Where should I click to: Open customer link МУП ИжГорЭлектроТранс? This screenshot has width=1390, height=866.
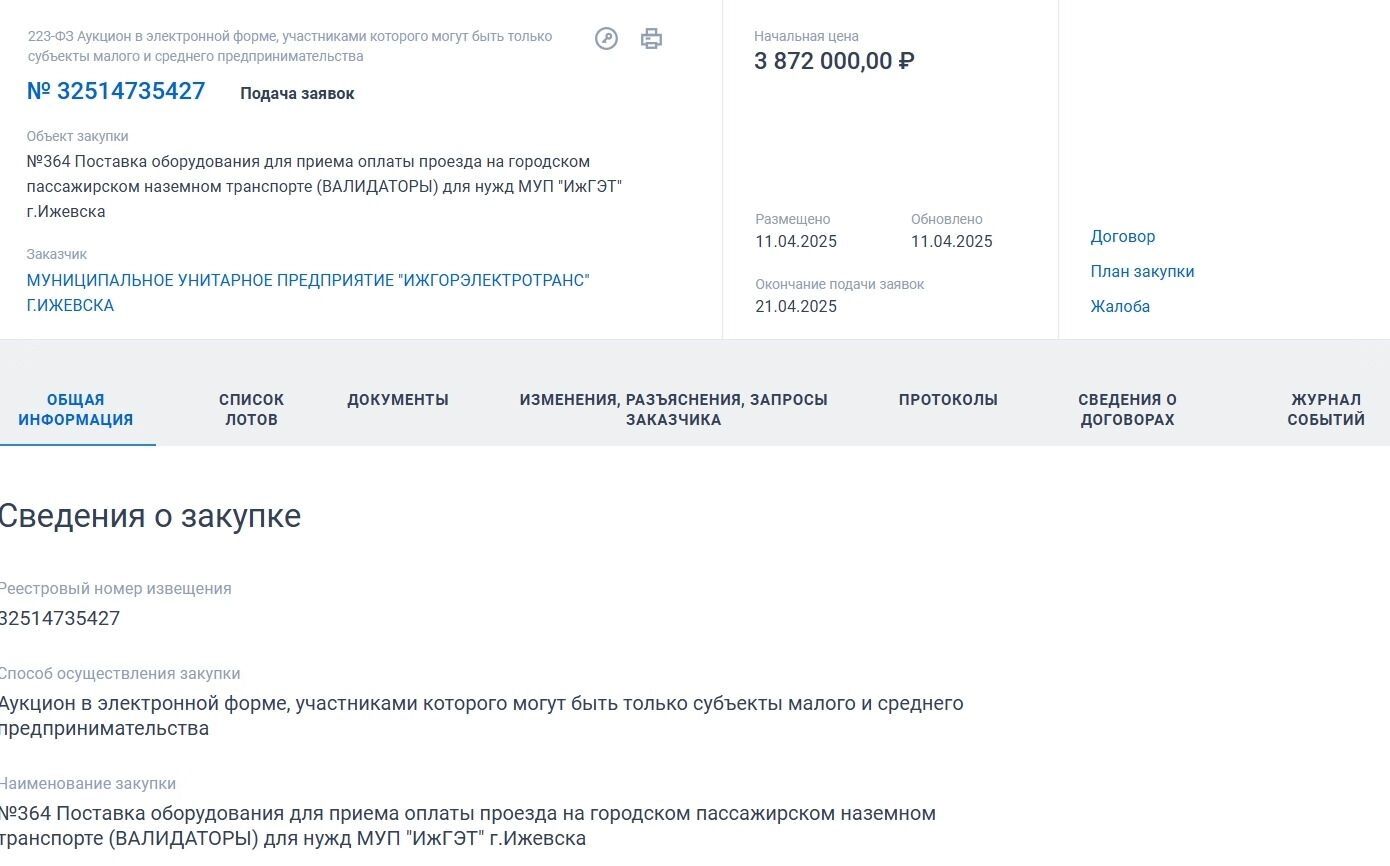pos(308,293)
